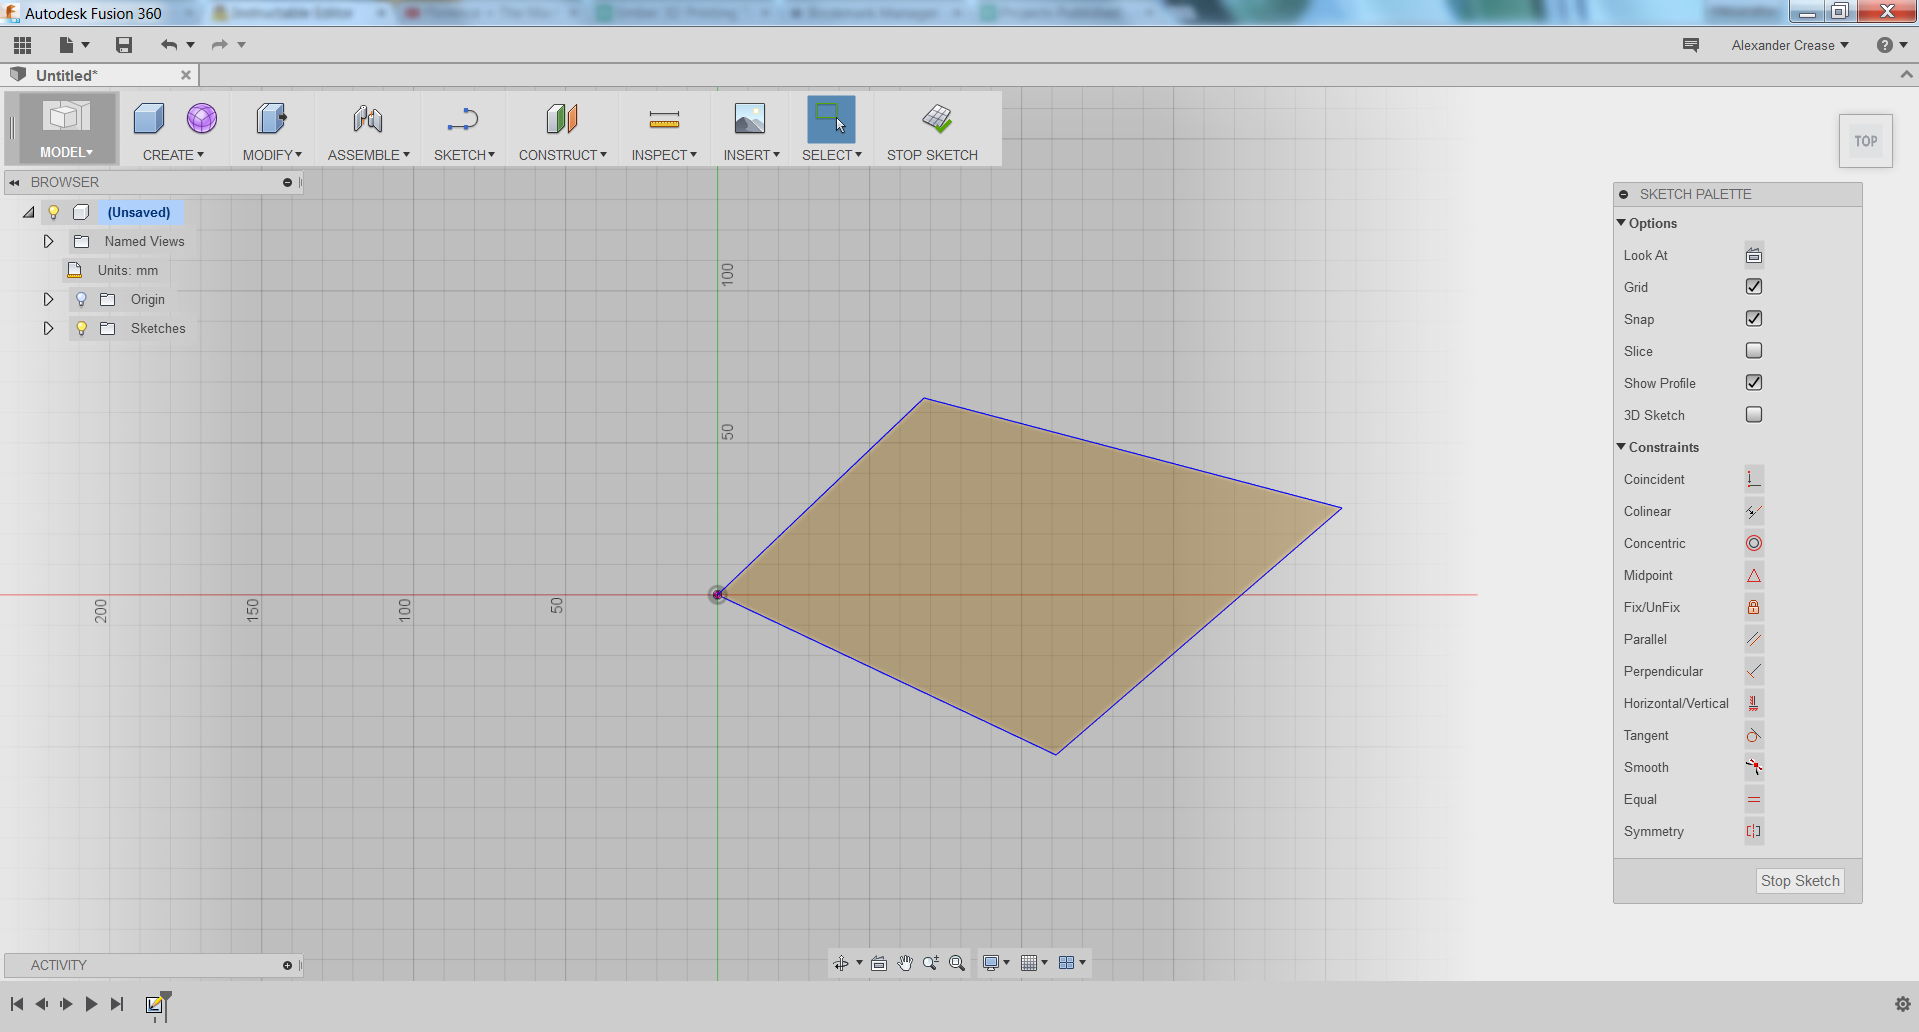The height and width of the screenshot is (1032, 1919).
Task: Apply the Concentric constraint
Action: pos(1754,544)
